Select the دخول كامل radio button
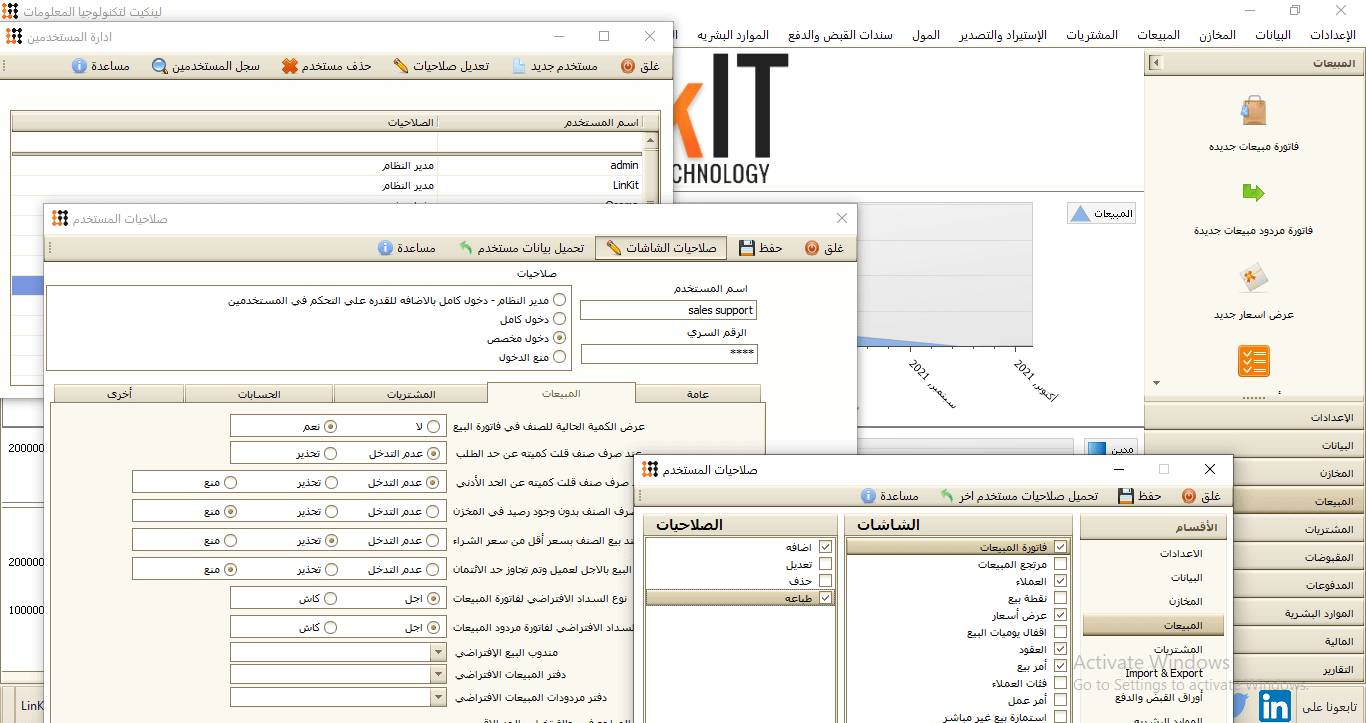 coord(559,319)
